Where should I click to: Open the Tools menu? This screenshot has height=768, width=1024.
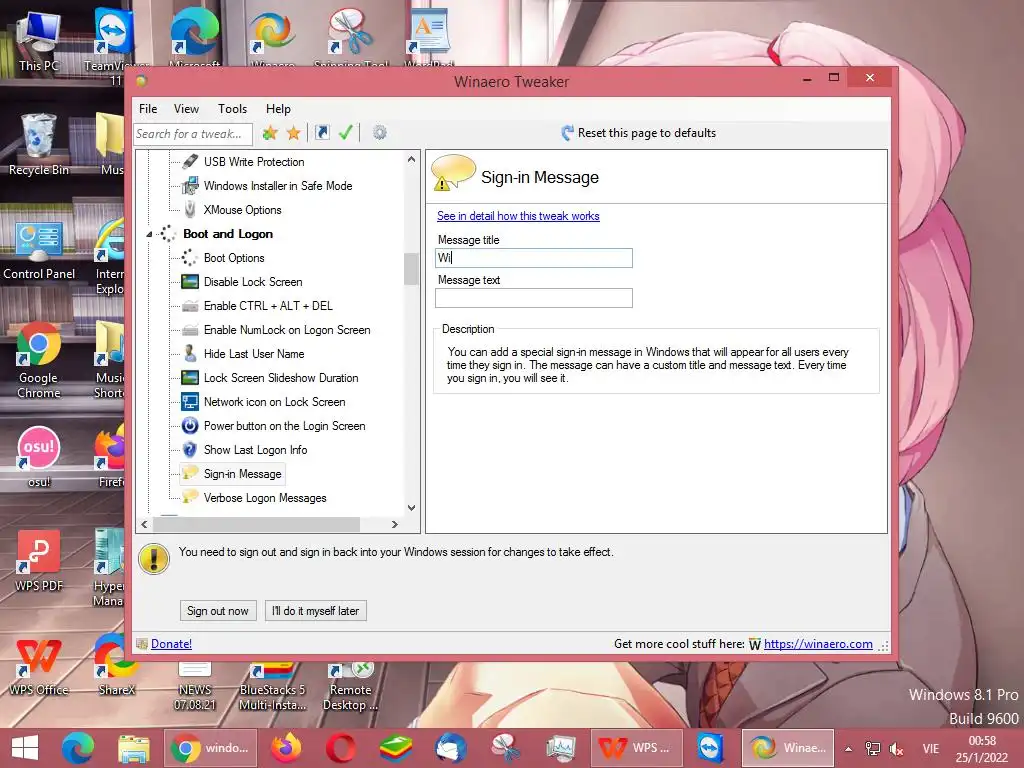tap(232, 109)
